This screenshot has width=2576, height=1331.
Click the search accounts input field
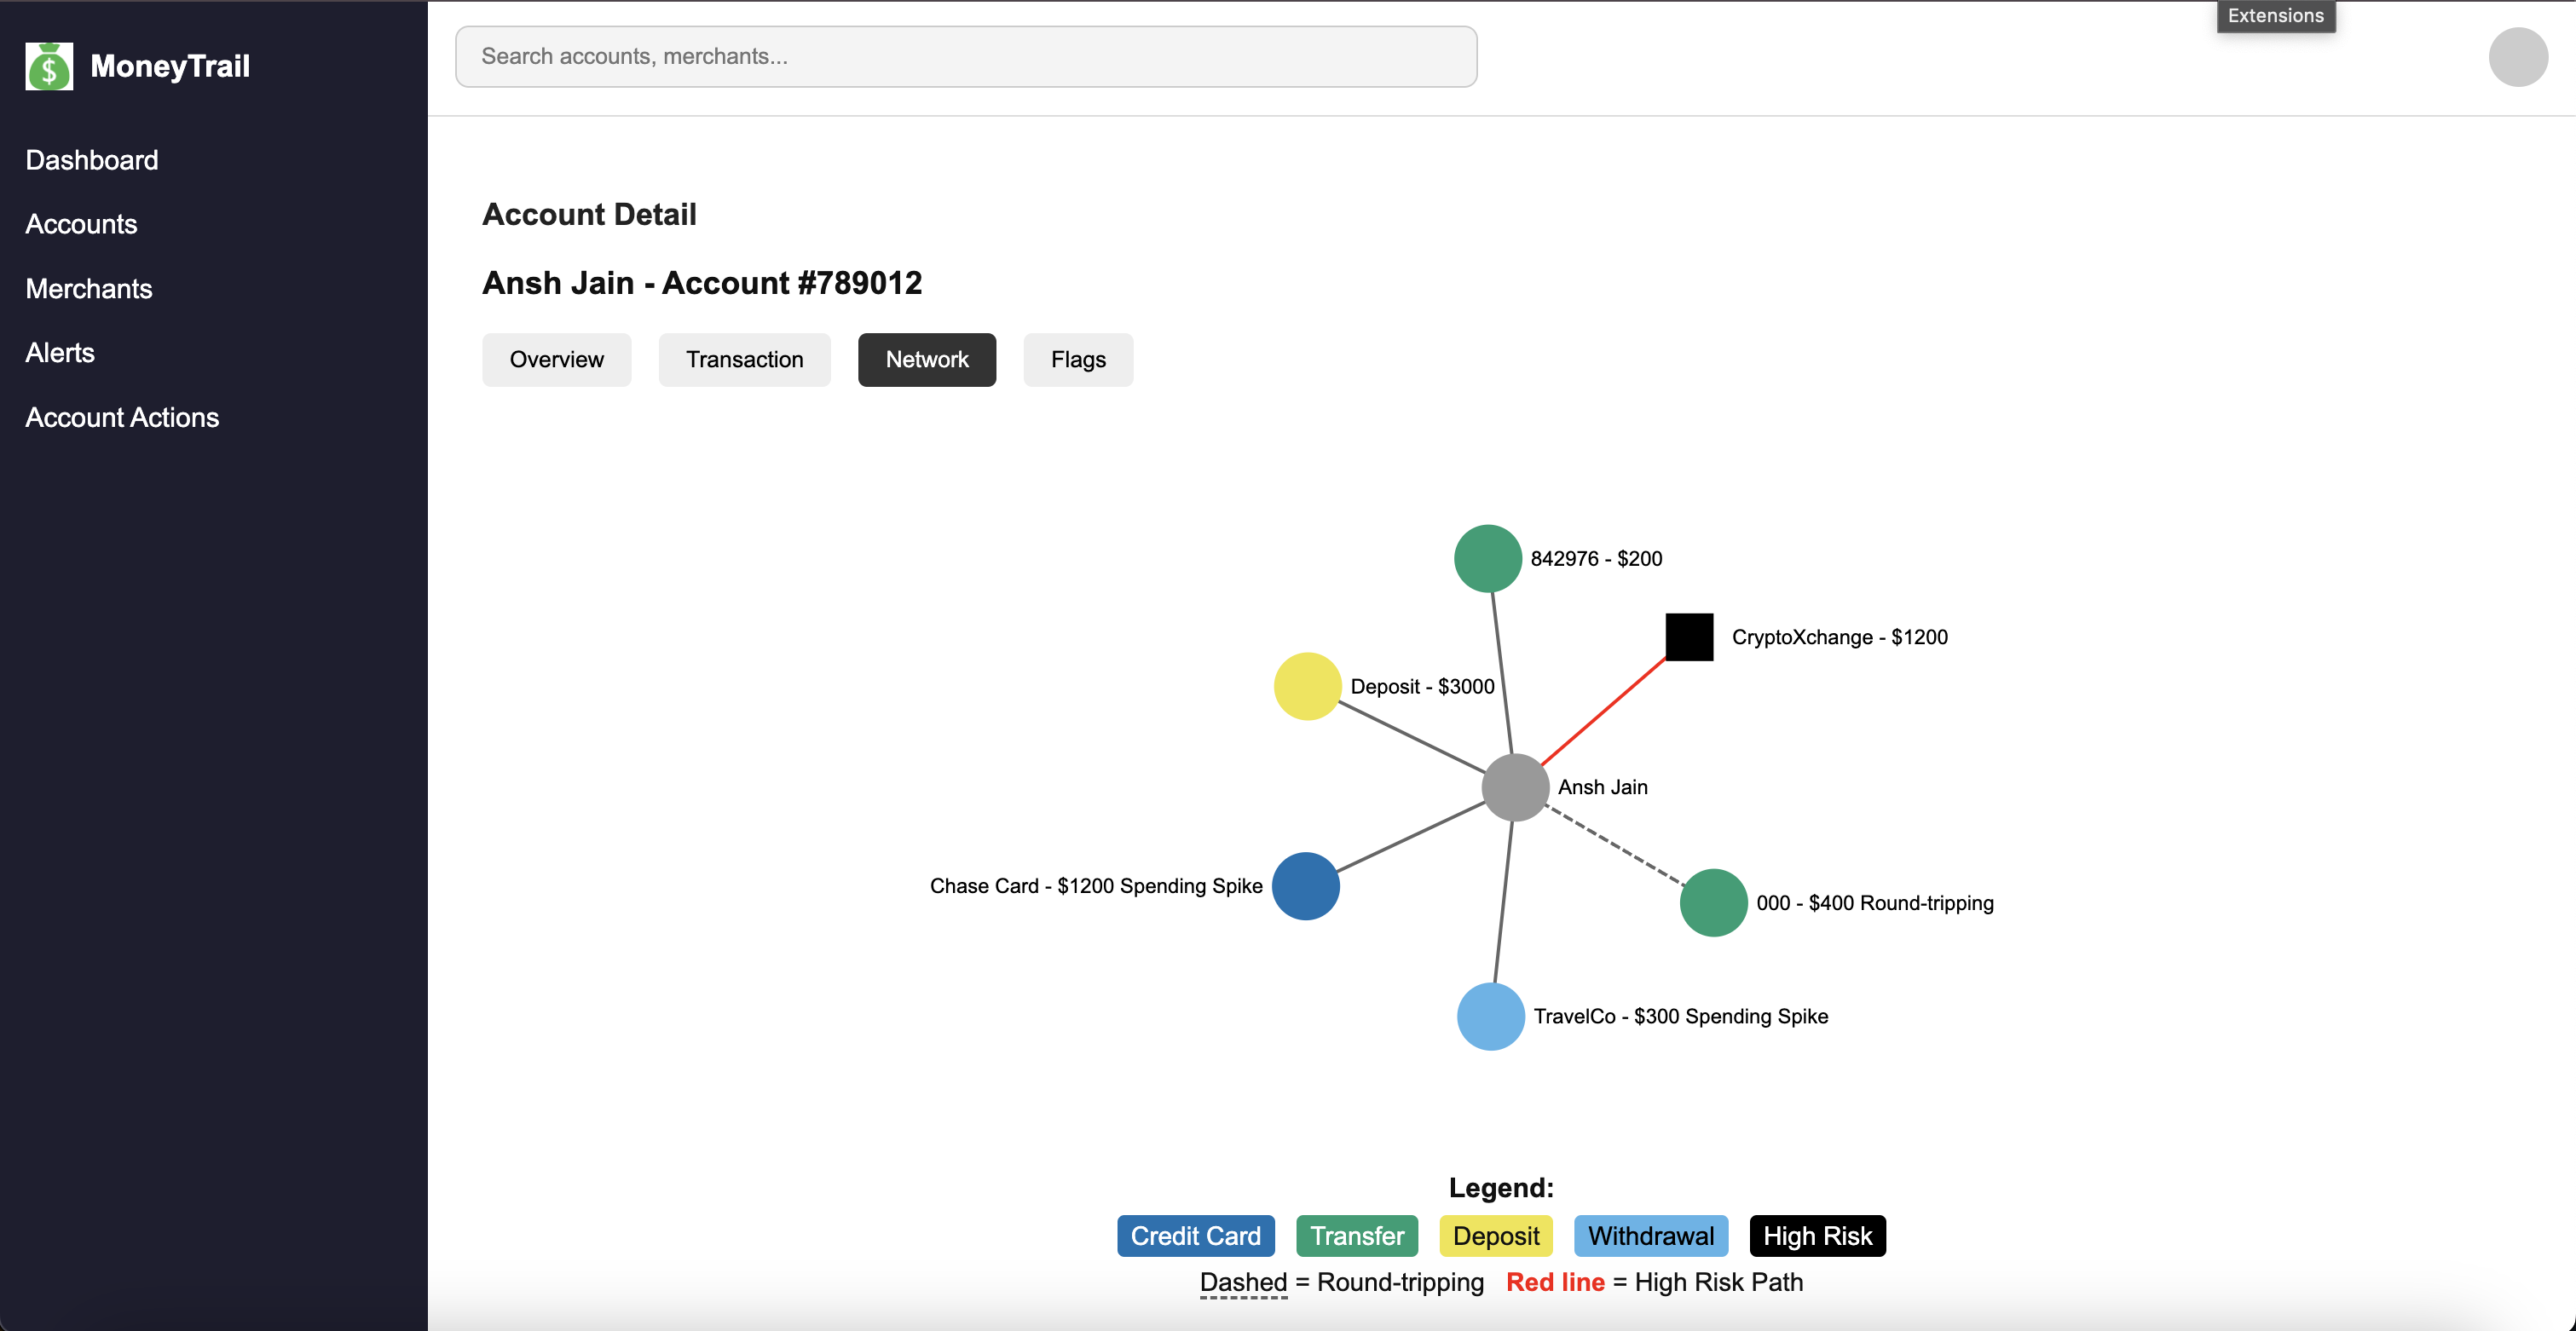(965, 57)
